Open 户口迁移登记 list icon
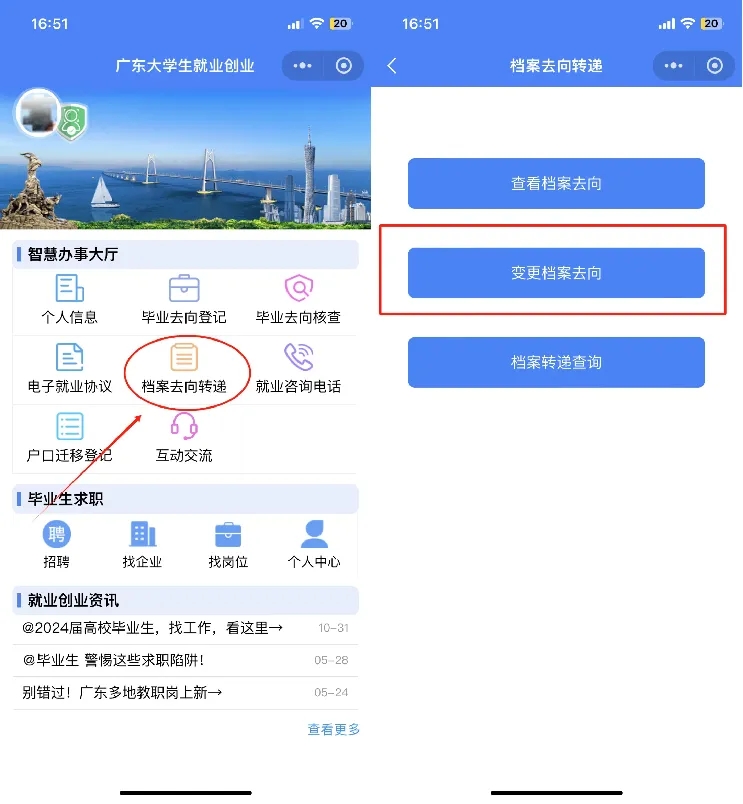 click(x=69, y=426)
